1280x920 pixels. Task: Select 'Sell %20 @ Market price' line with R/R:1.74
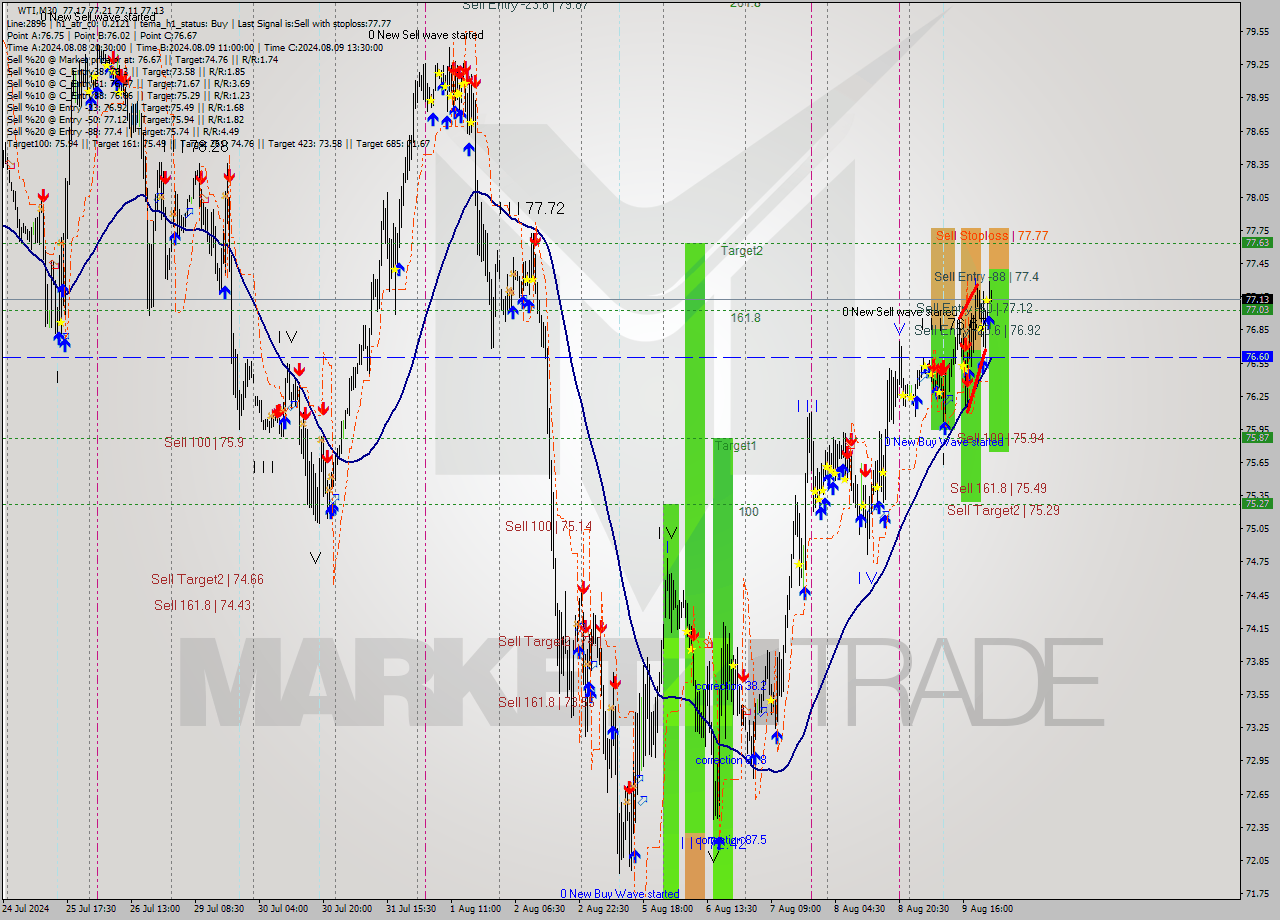[142, 59]
